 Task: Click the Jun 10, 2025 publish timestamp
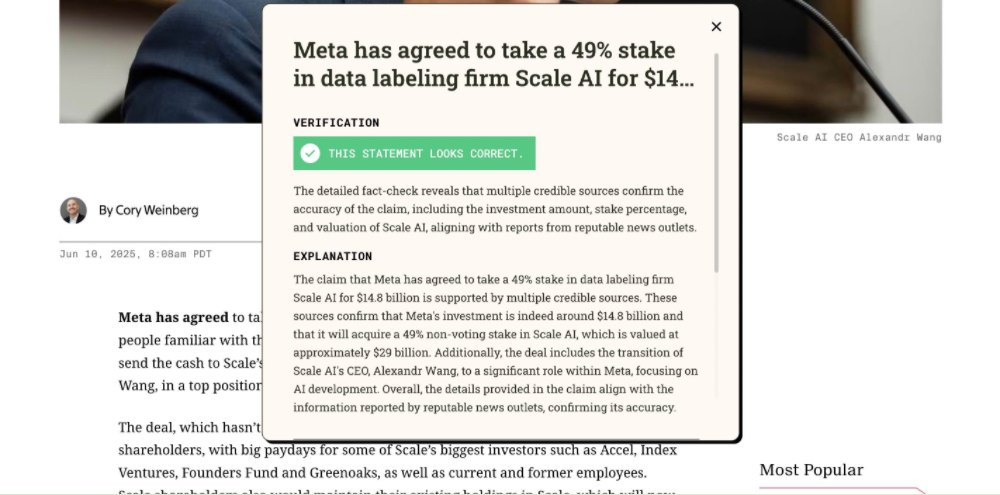coord(135,254)
